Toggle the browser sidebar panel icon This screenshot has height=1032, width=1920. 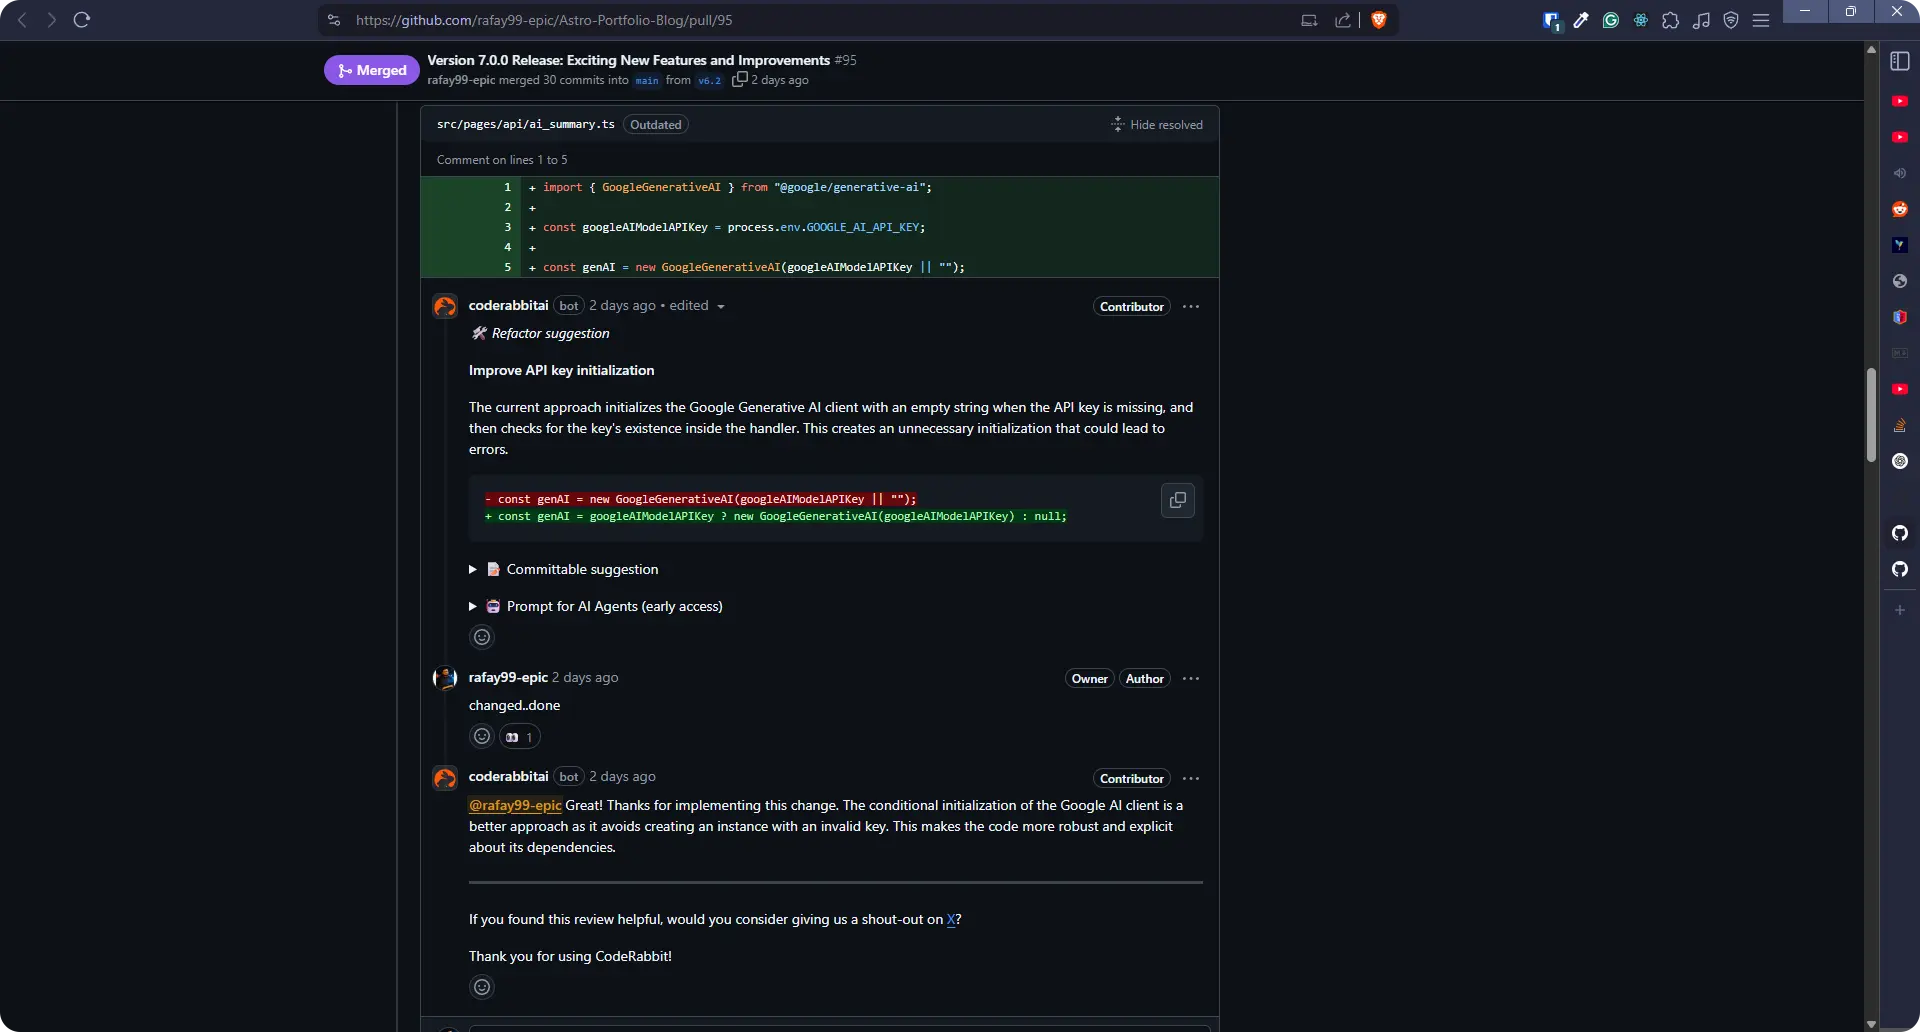tap(1900, 61)
